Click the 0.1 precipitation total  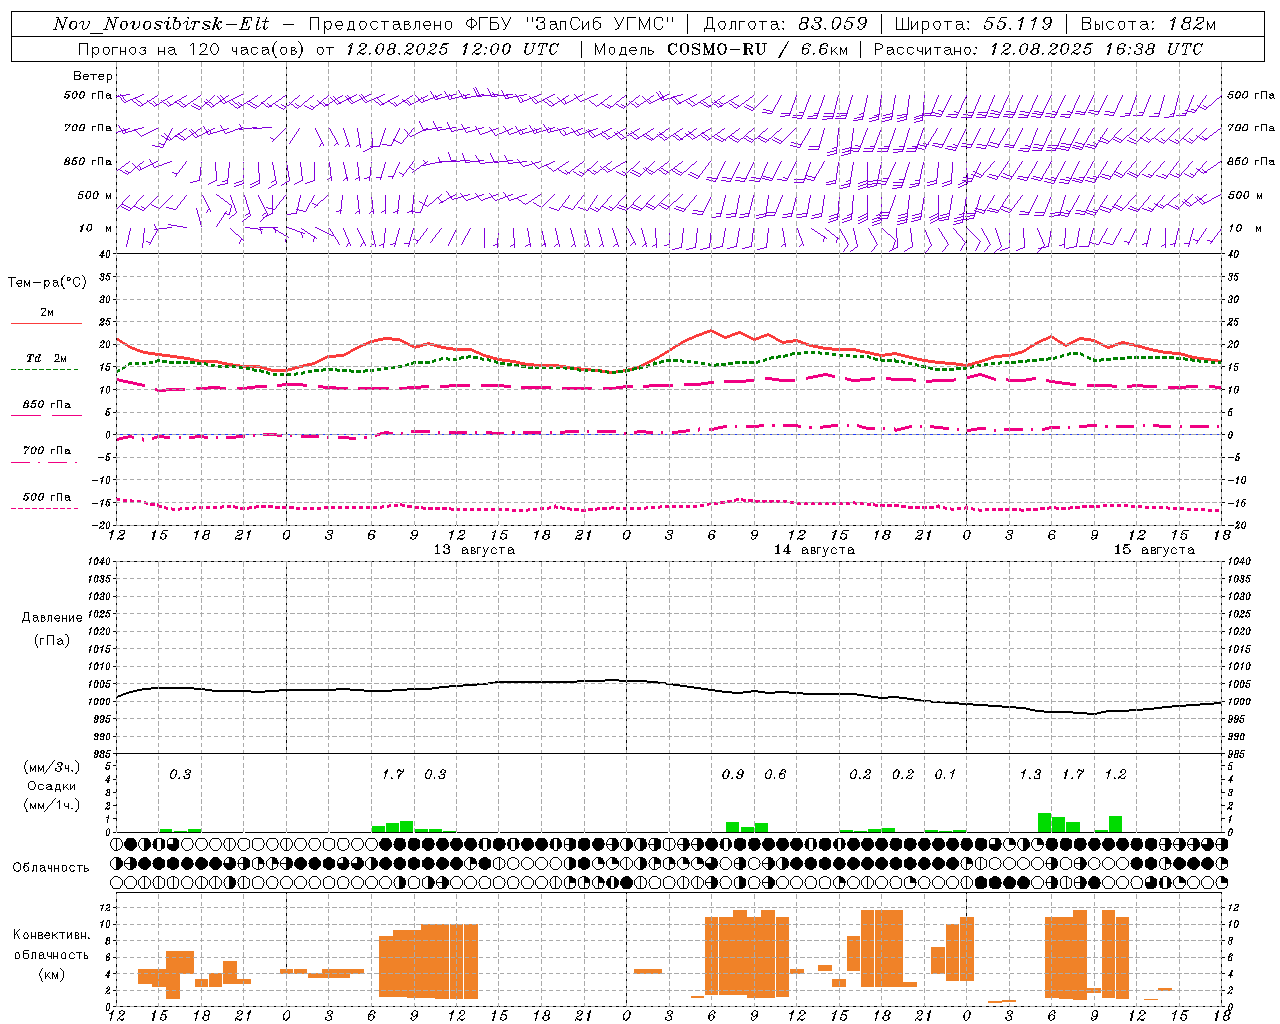click(x=945, y=774)
